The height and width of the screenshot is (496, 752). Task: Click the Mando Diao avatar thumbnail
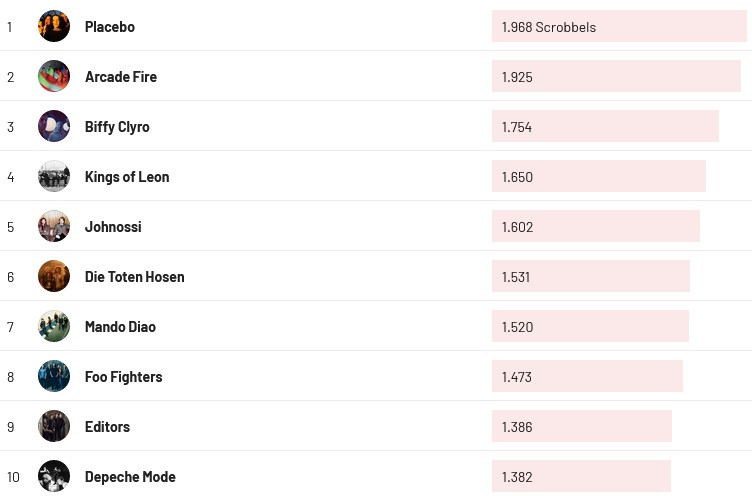54,326
